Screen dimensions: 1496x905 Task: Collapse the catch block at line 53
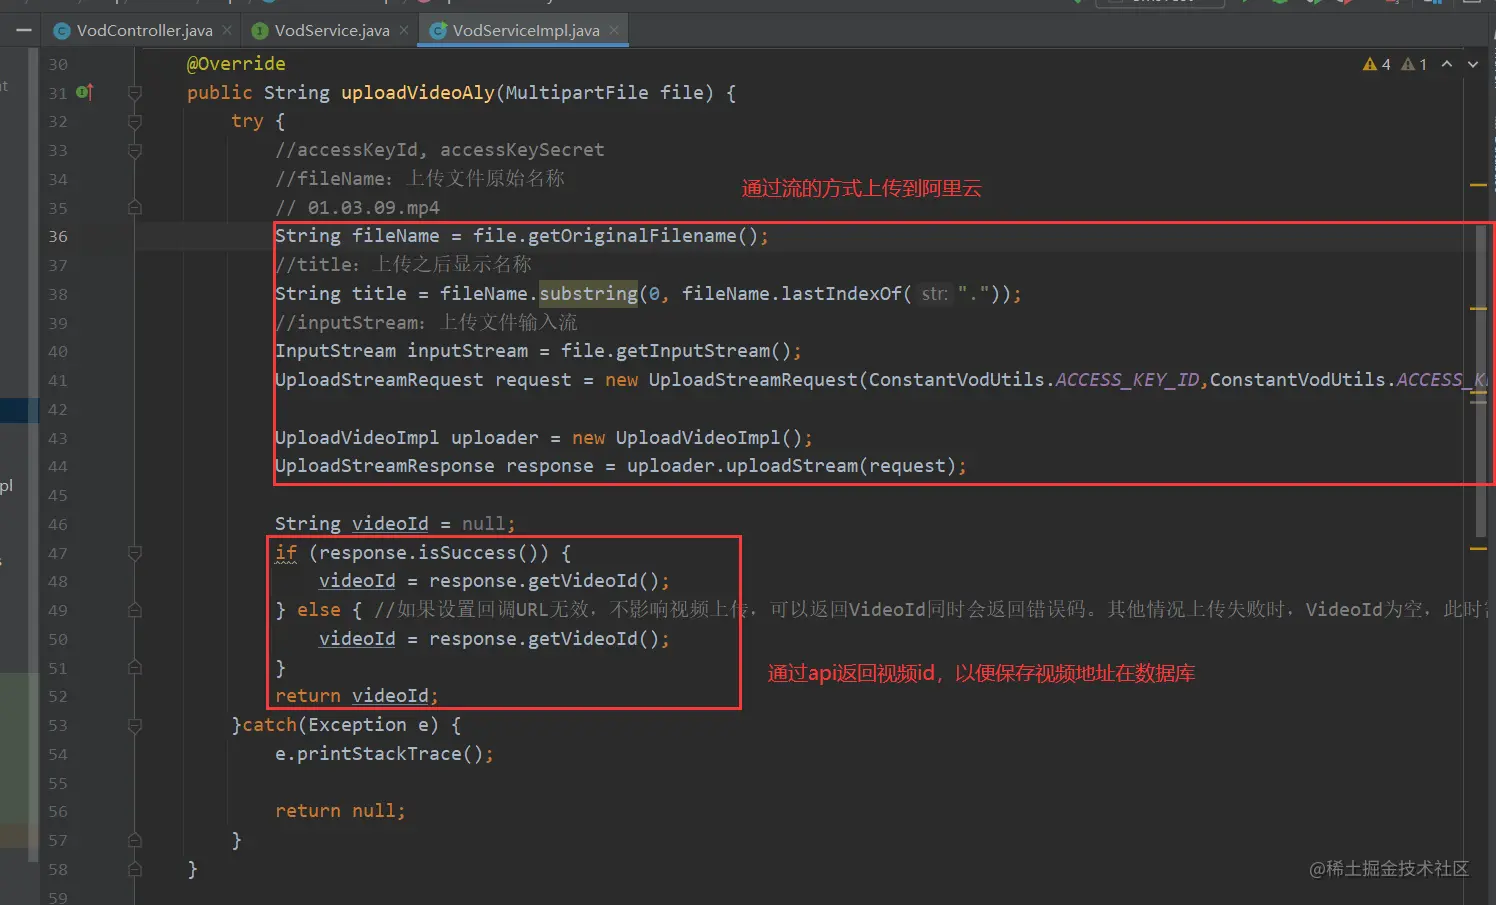pos(135,725)
